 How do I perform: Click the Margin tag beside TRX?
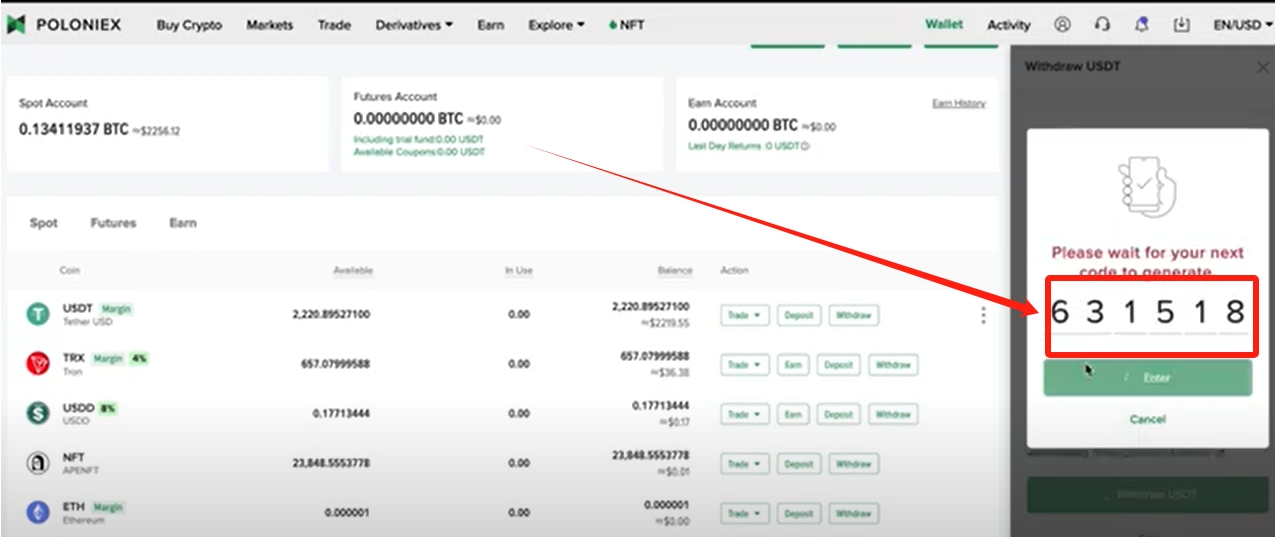click(x=109, y=358)
